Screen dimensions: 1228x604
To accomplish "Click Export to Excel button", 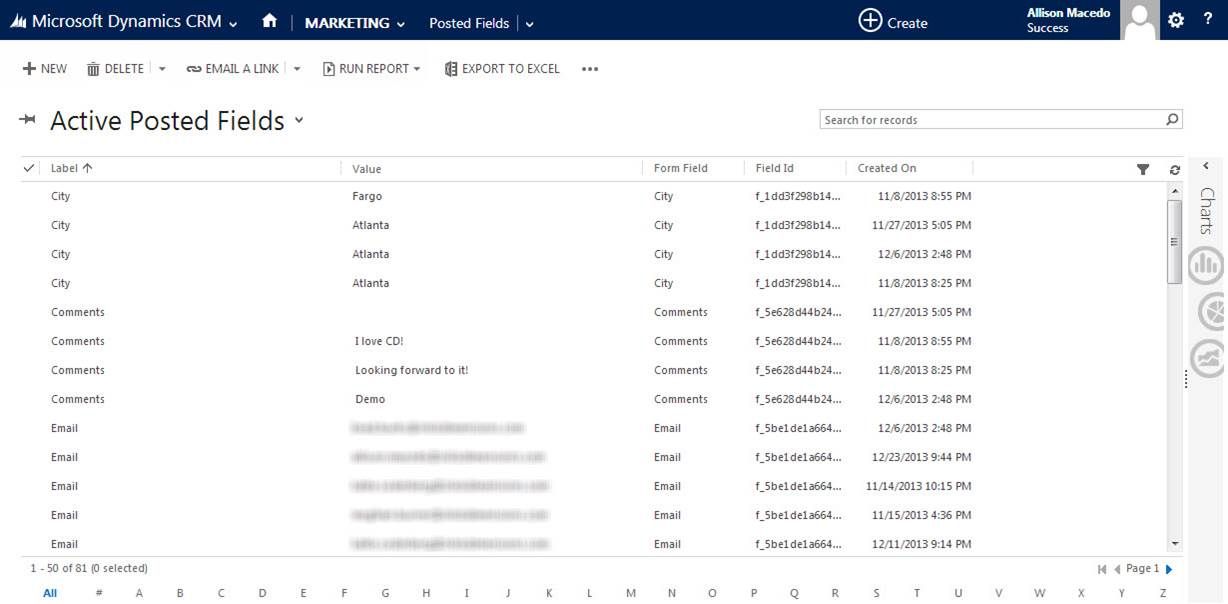I will coord(502,69).
